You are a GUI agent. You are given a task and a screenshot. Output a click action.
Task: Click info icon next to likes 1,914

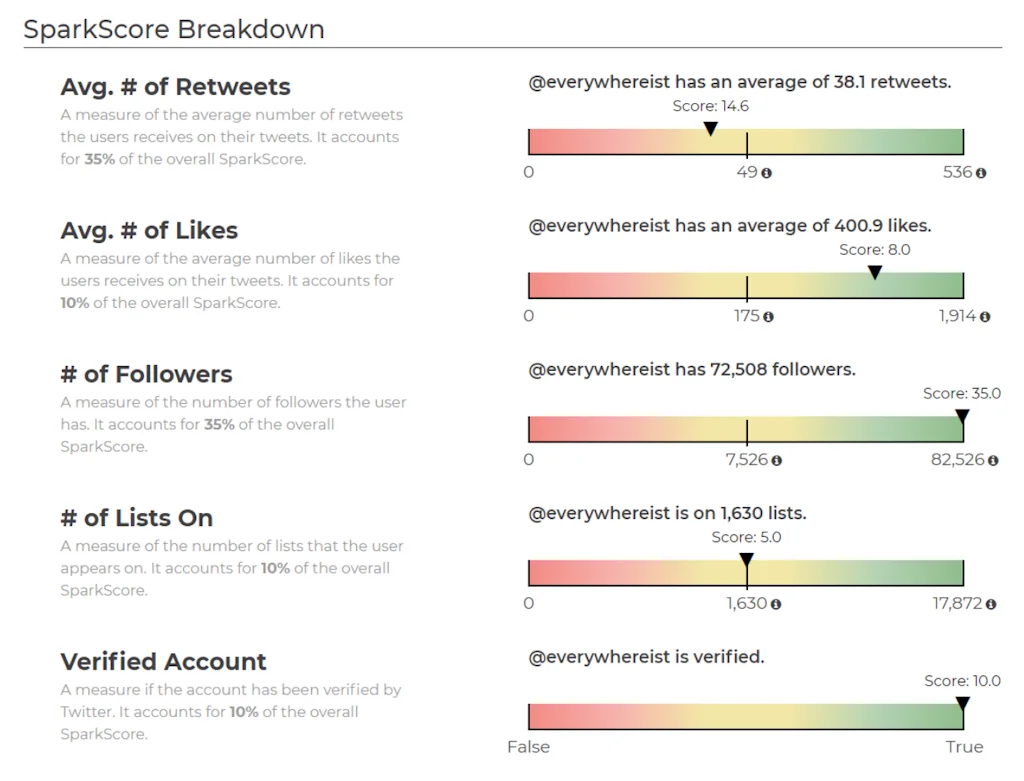985,317
